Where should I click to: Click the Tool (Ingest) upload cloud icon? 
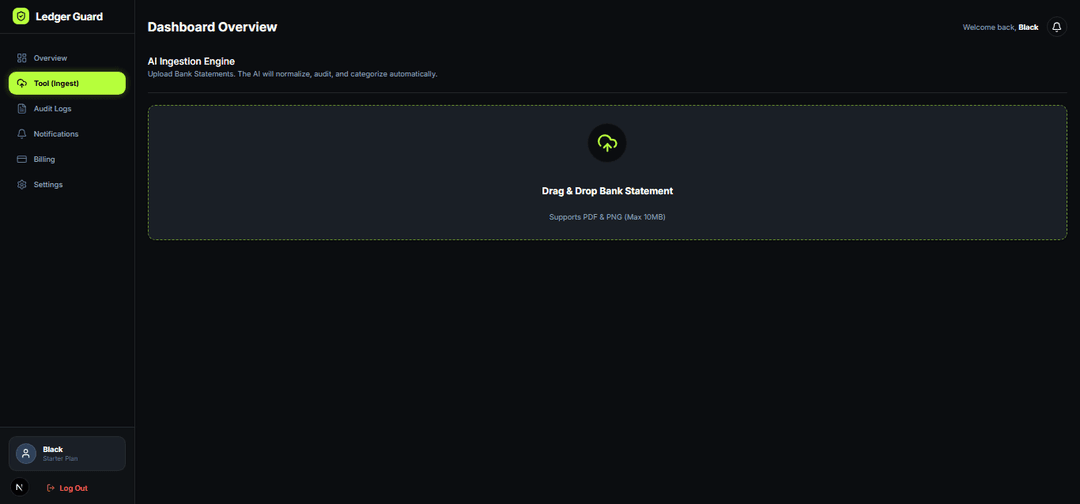click(22, 83)
